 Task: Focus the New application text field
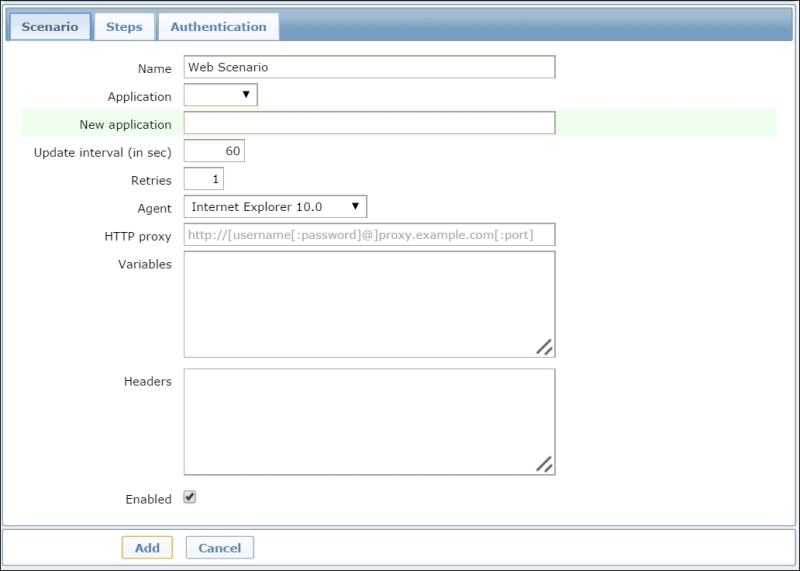[369, 123]
